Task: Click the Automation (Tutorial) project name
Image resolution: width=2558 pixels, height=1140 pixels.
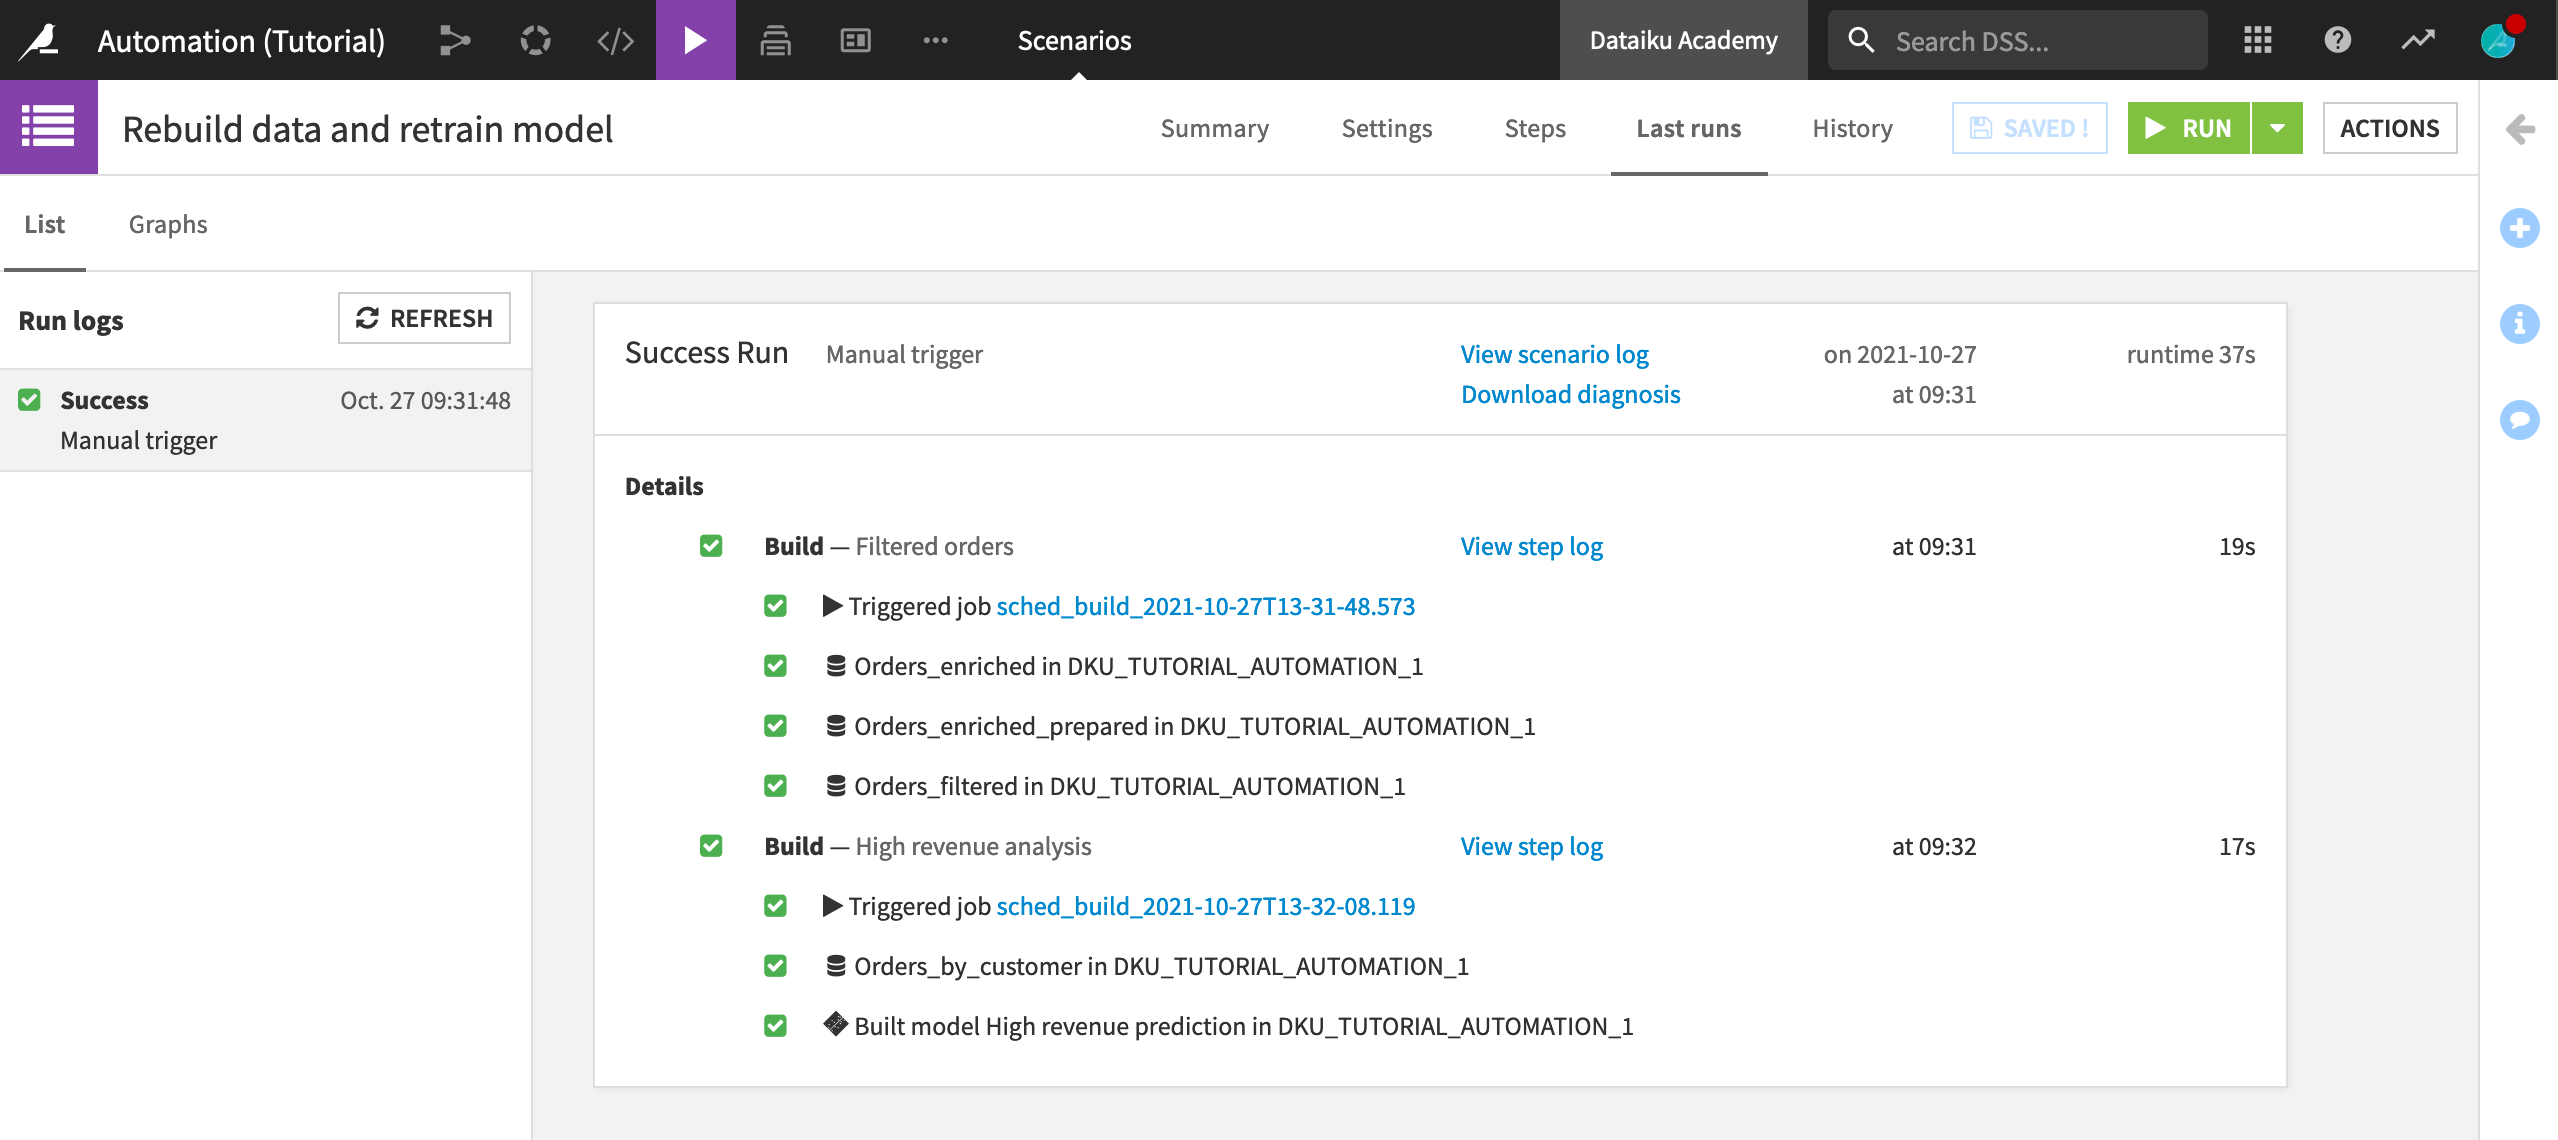Action: tap(241, 40)
